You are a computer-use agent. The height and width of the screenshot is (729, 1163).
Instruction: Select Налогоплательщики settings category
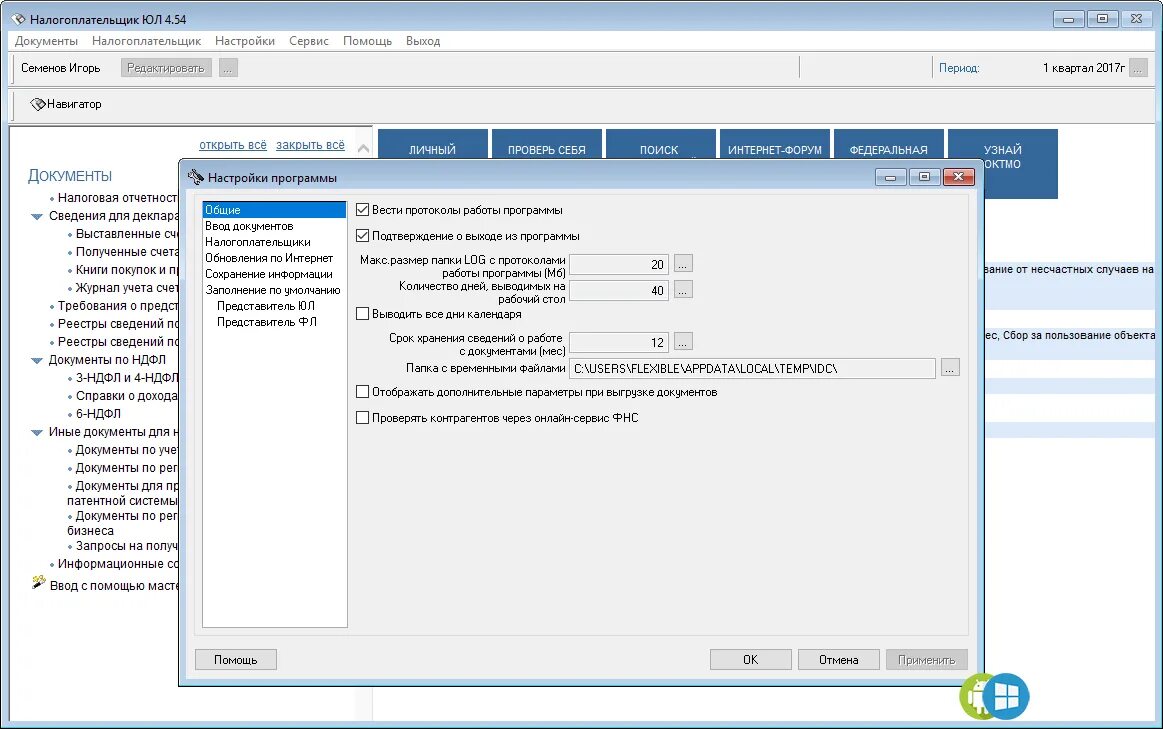[274, 242]
